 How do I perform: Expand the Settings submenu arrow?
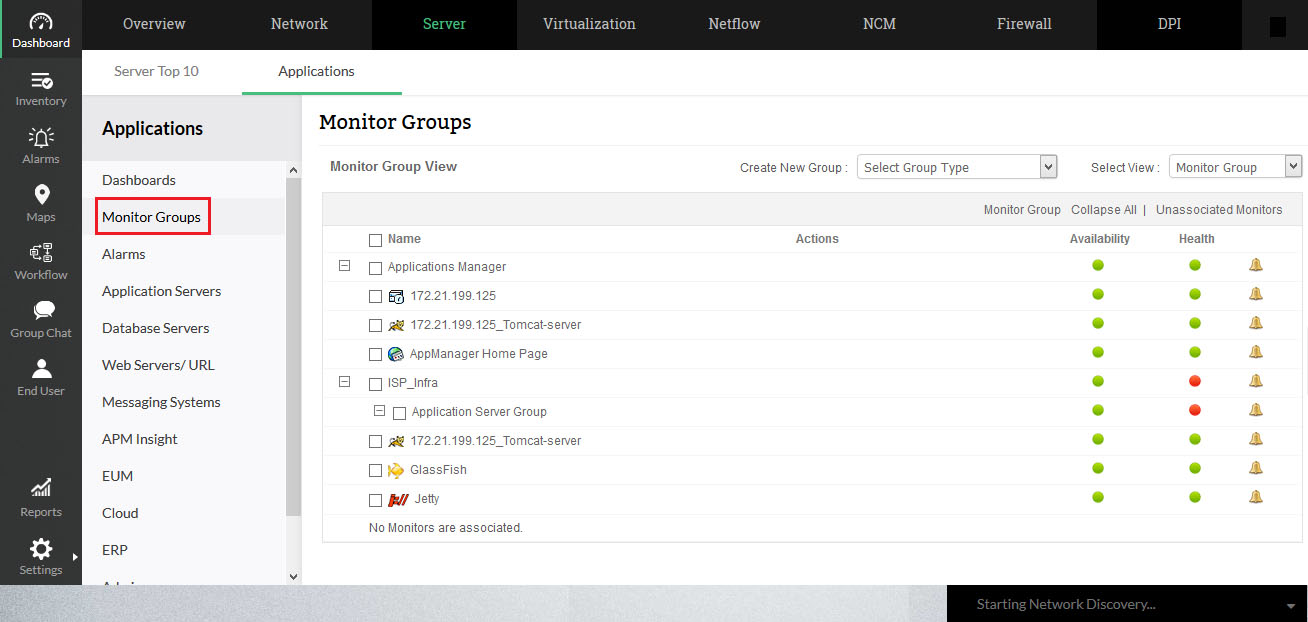click(x=75, y=557)
